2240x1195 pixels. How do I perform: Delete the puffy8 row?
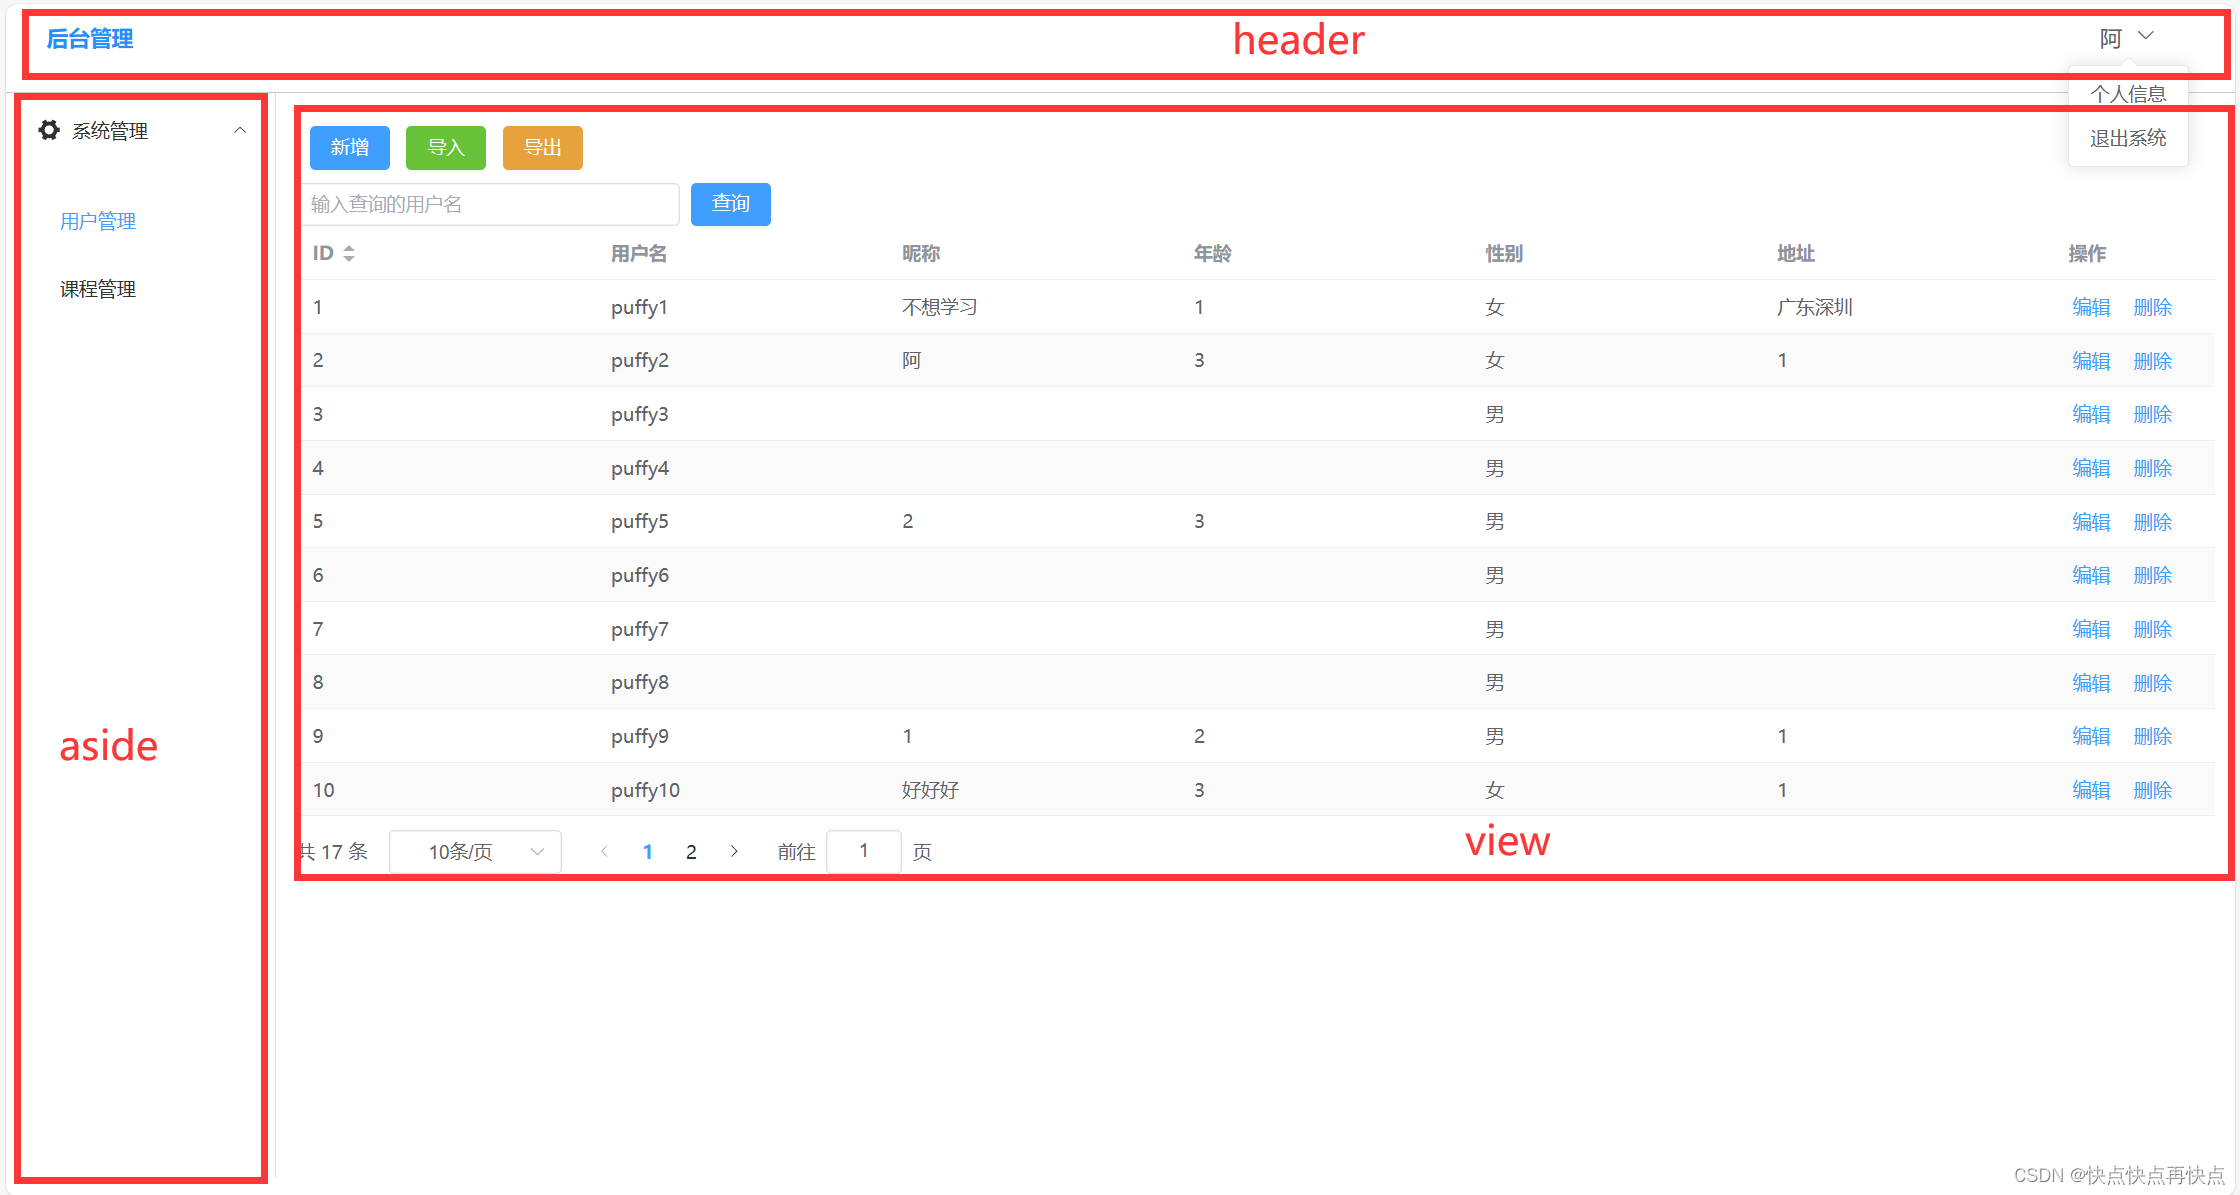tap(2153, 683)
